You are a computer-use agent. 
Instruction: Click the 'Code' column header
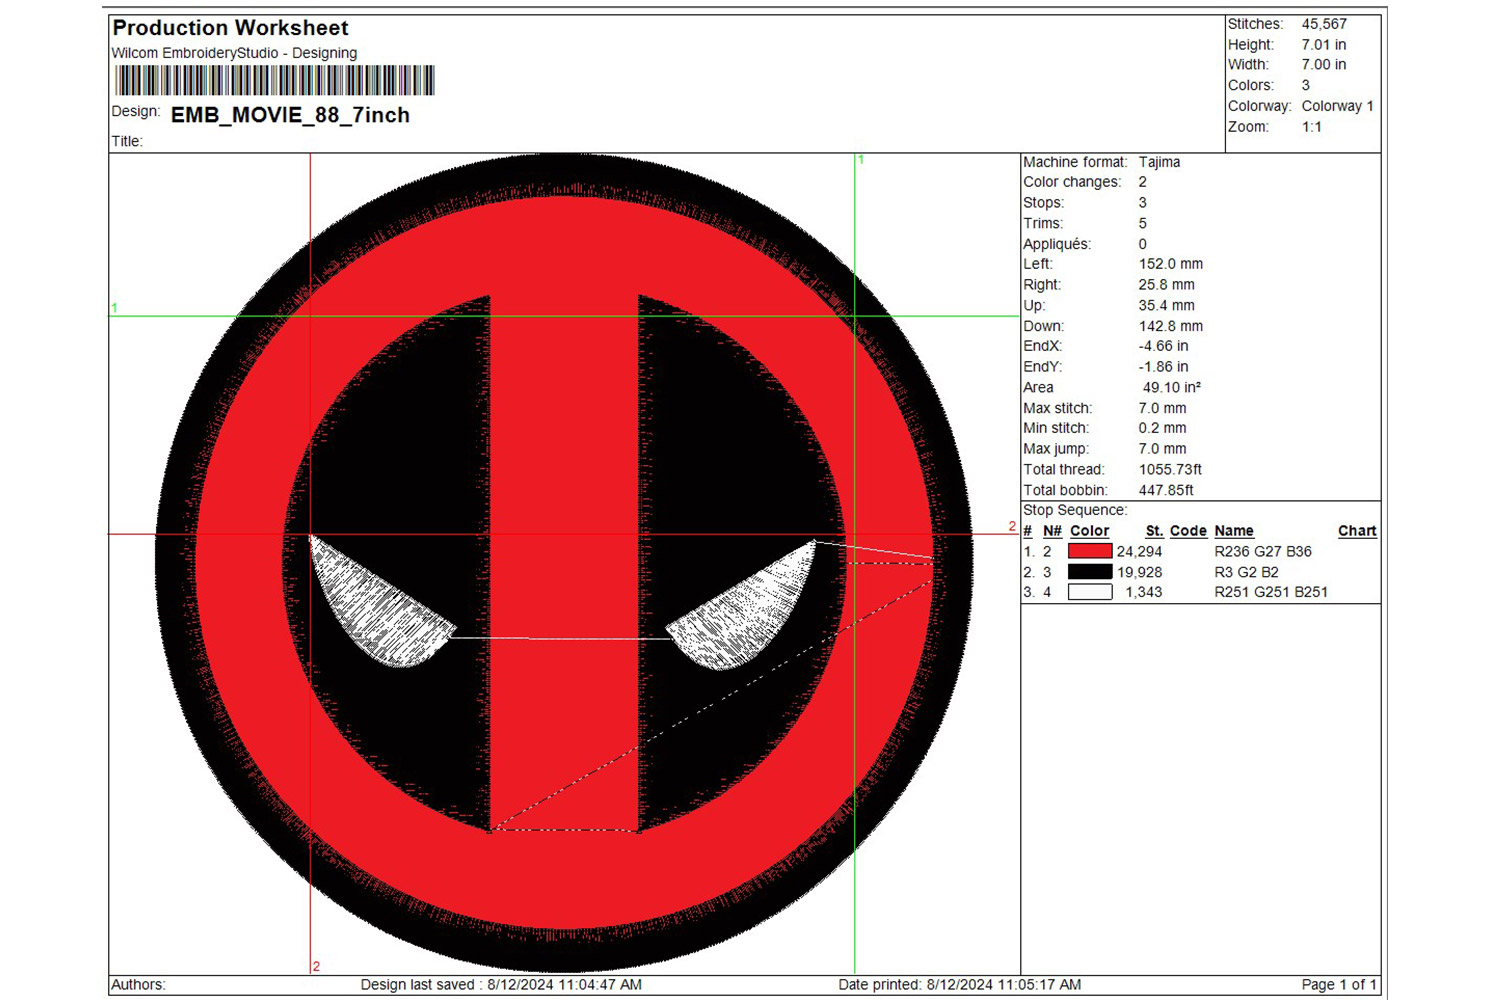(1188, 531)
